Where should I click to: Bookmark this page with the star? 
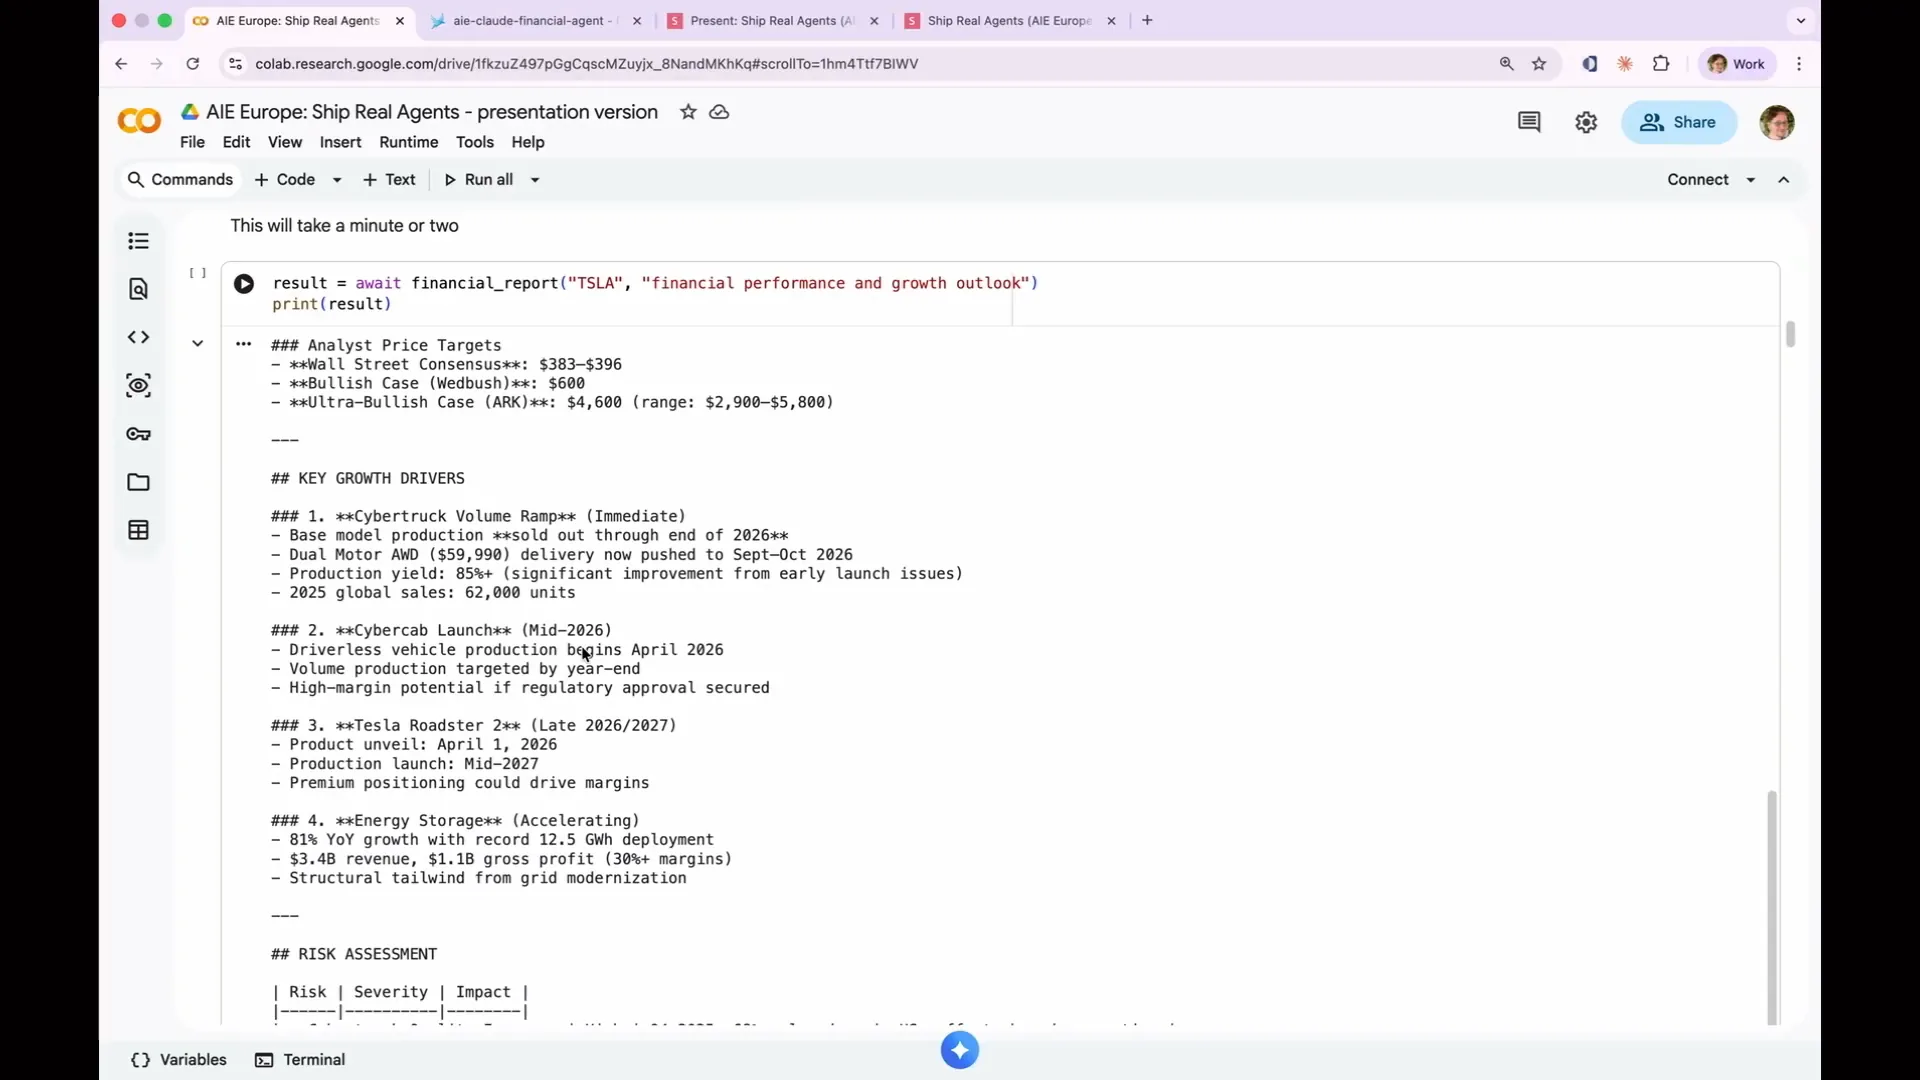click(x=1539, y=64)
